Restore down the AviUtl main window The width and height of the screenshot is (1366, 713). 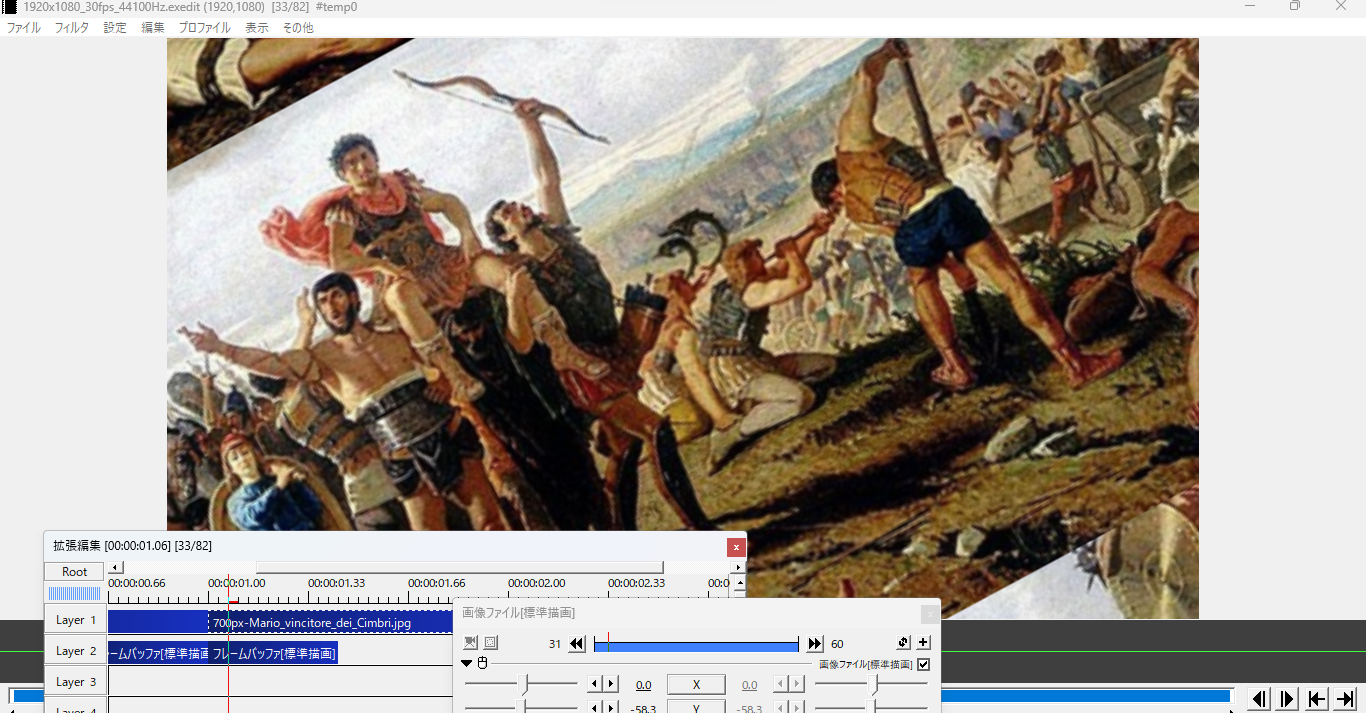[1295, 6]
